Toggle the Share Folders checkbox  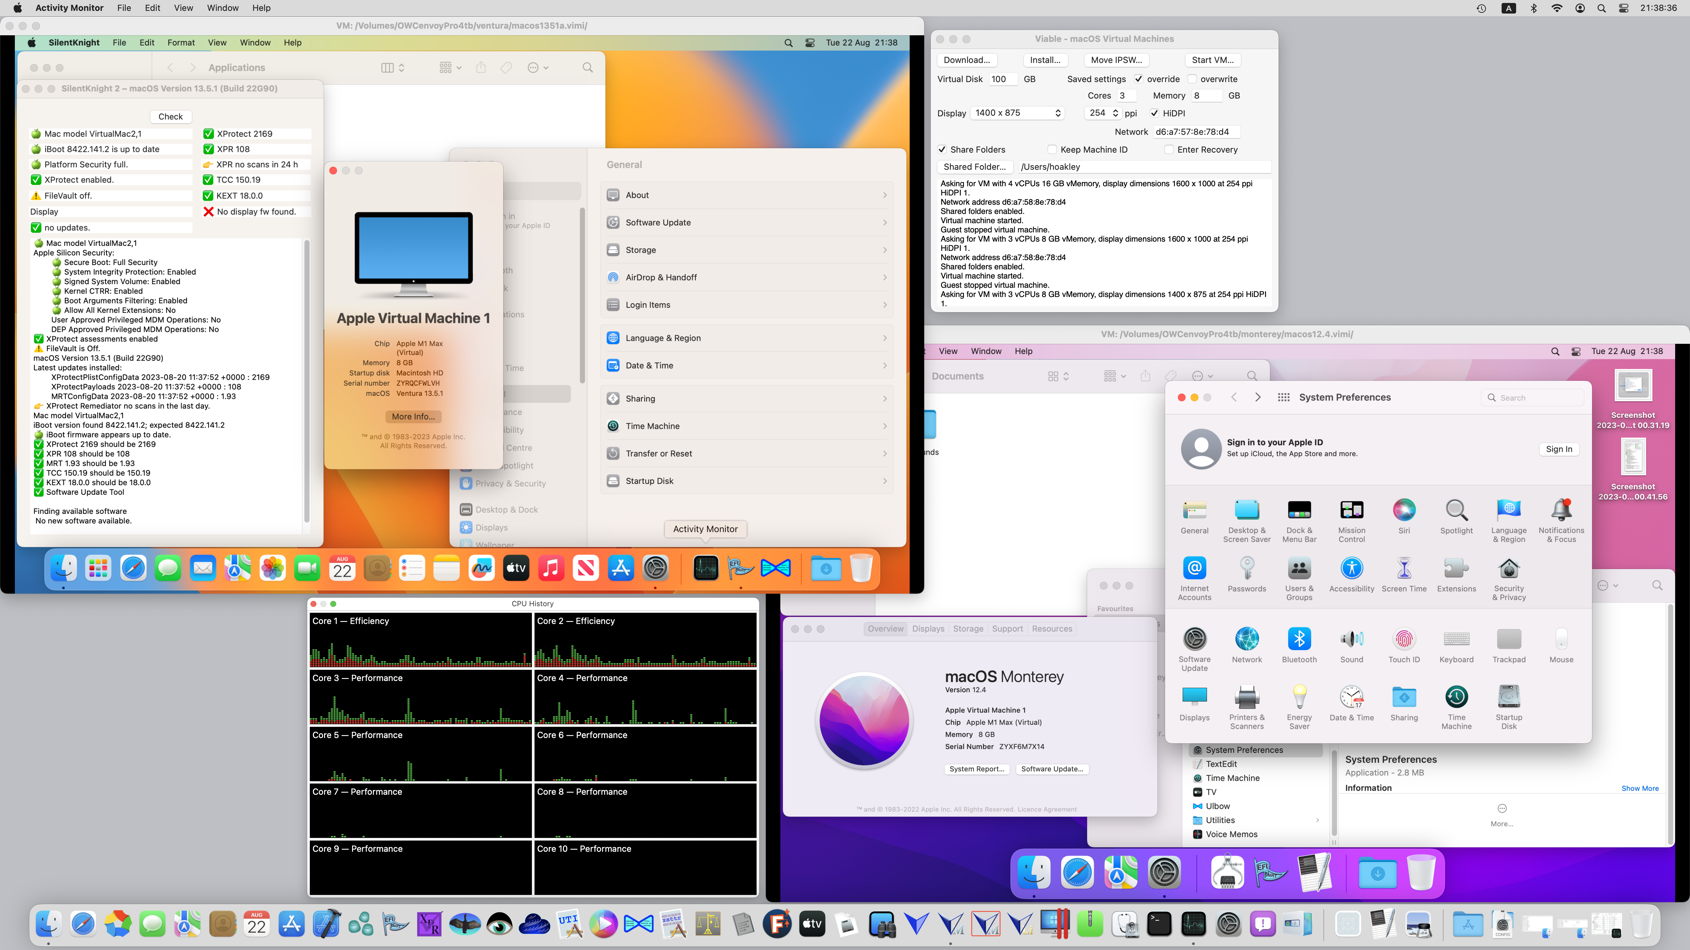pyautogui.click(x=942, y=149)
